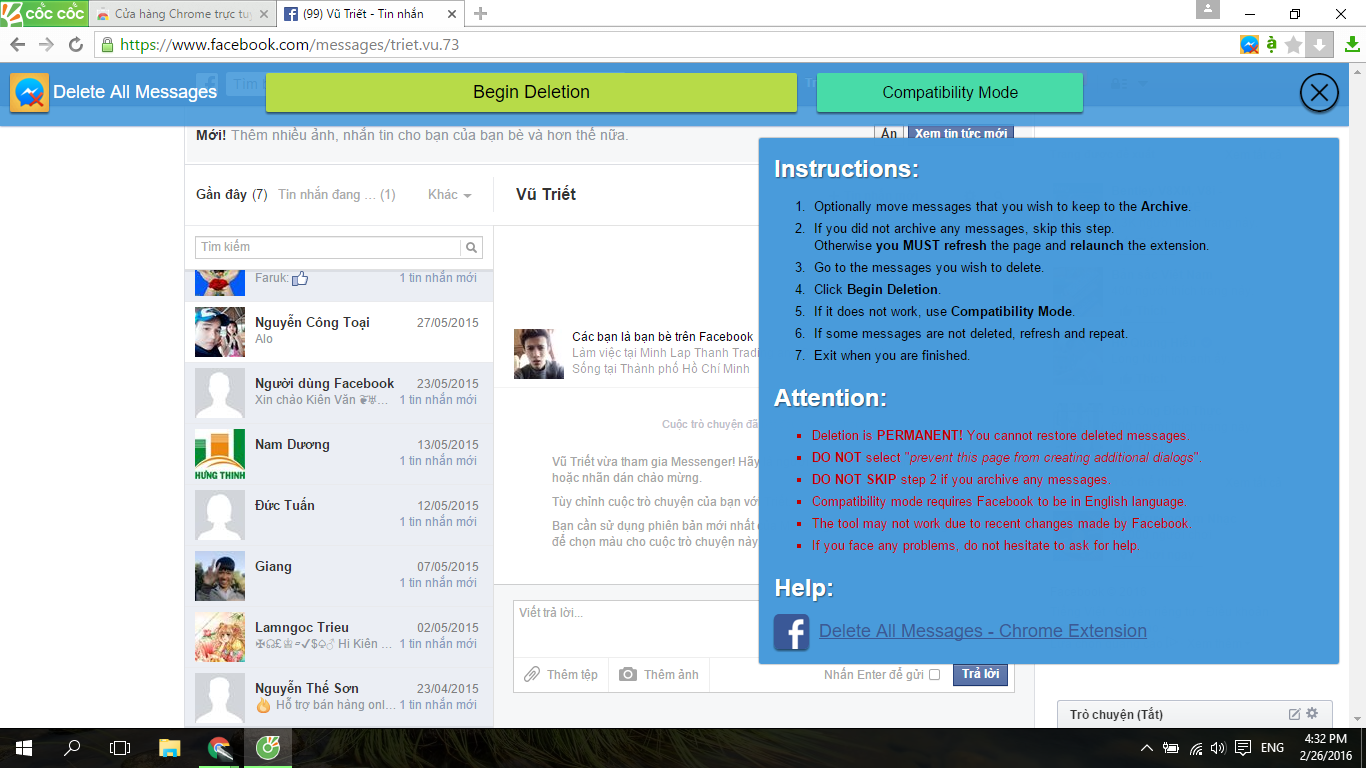This screenshot has height=768, width=1366.
Task: Click the search magnifier in conversation search
Action: click(x=472, y=247)
